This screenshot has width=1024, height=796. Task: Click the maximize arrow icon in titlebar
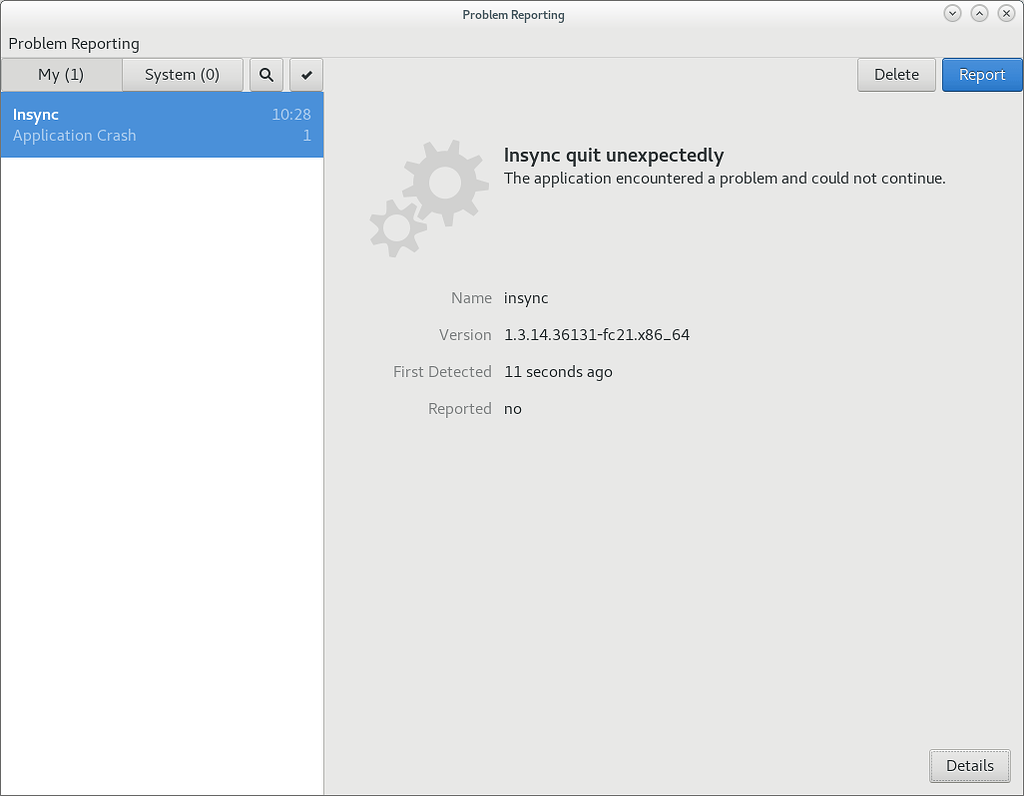[x=979, y=13]
